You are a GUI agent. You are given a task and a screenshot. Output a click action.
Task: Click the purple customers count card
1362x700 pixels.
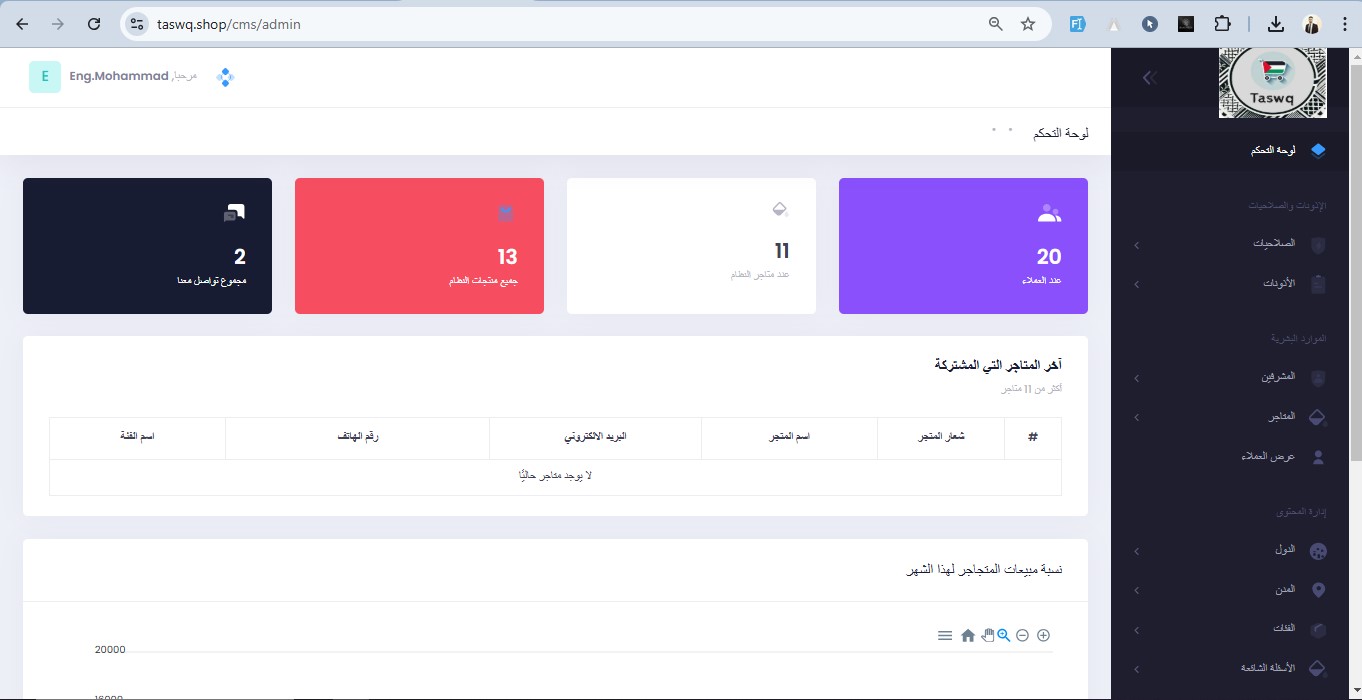click(963, 246)
